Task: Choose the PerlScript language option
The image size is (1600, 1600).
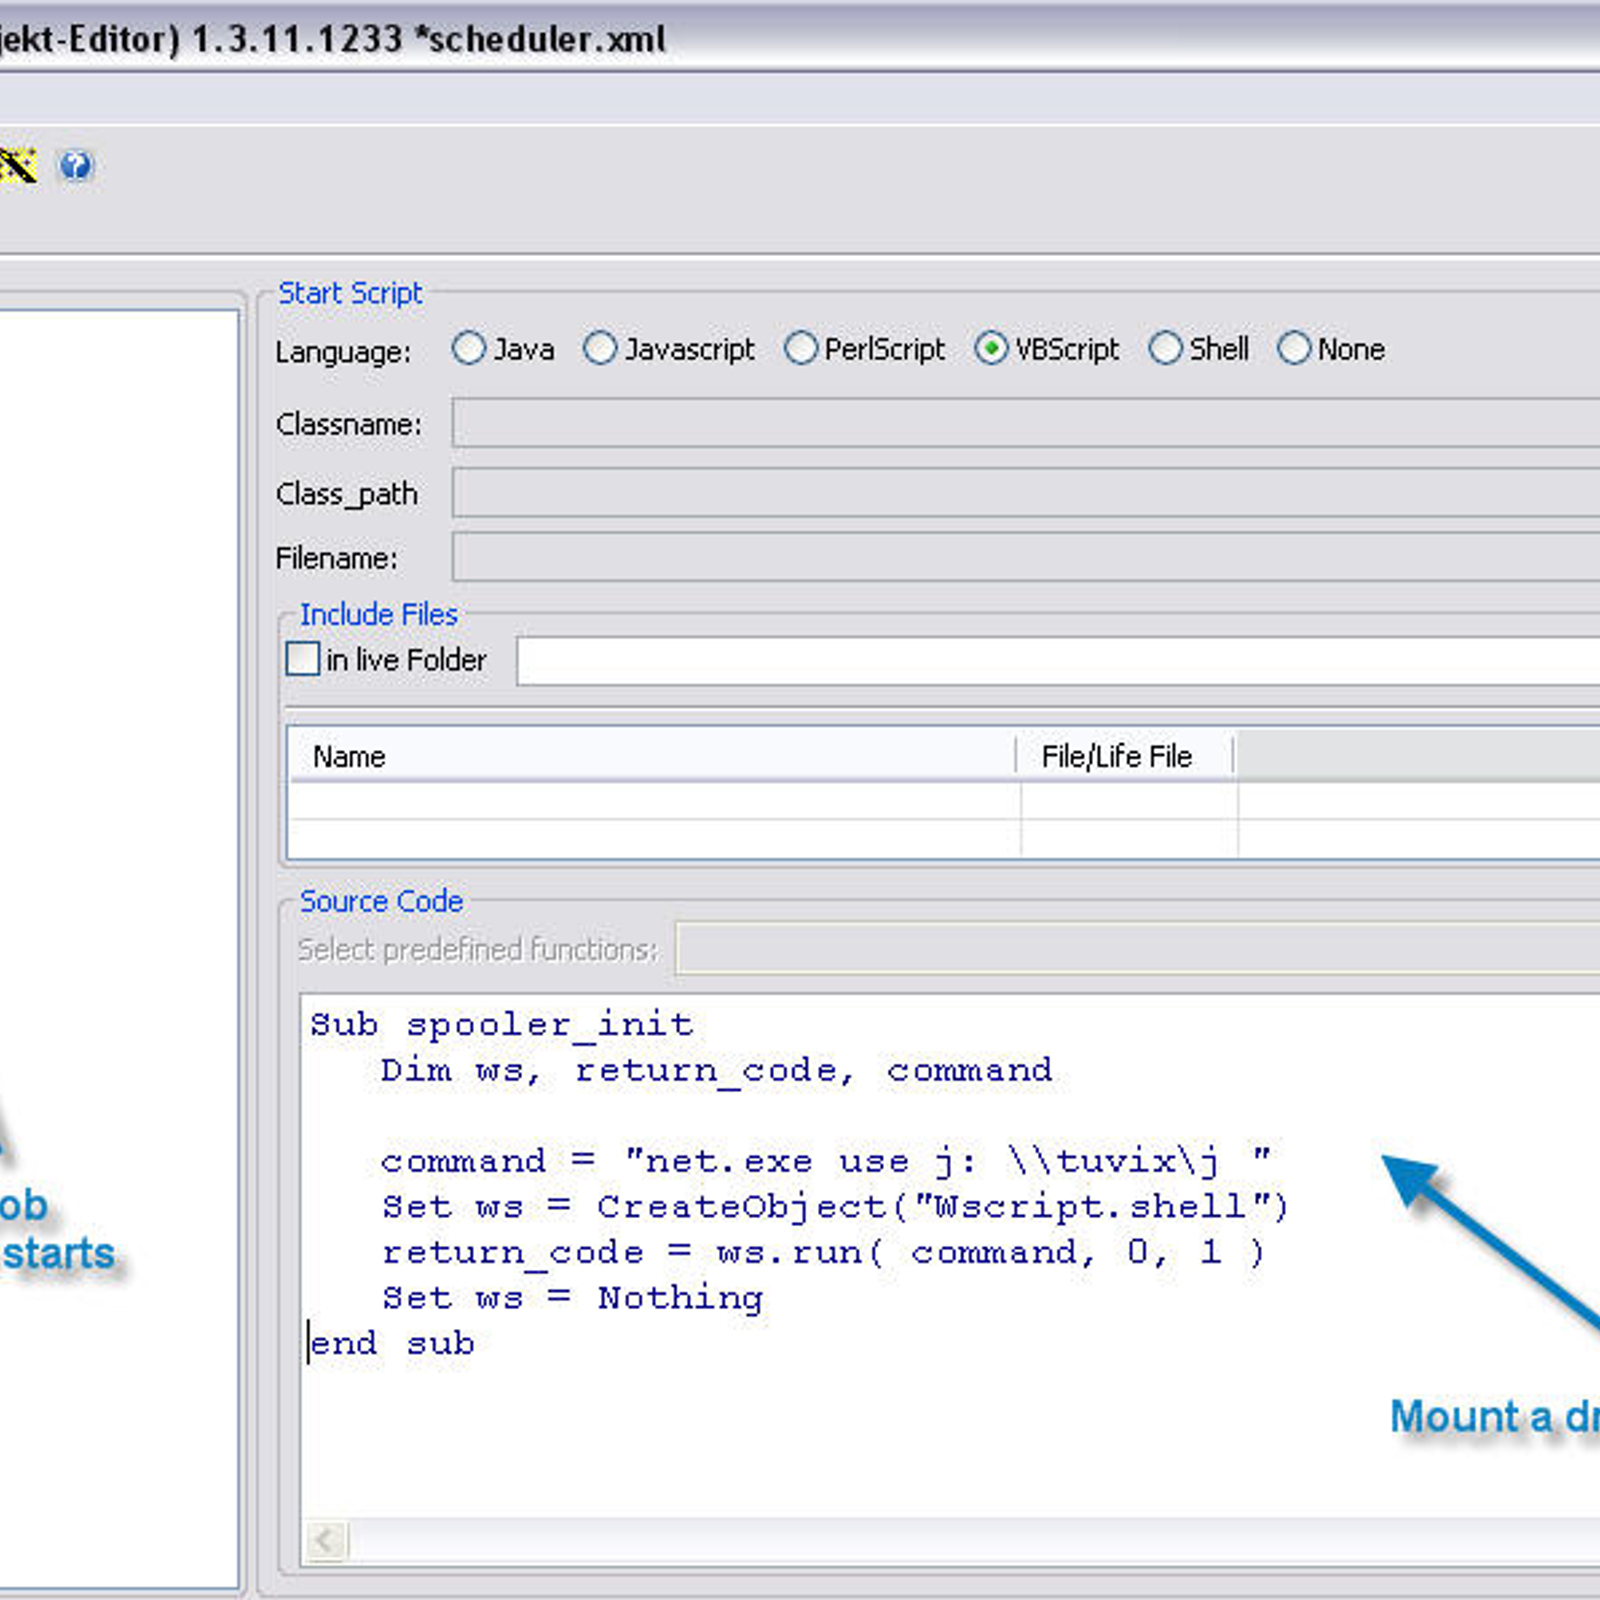Action: [x=801, y=349]
